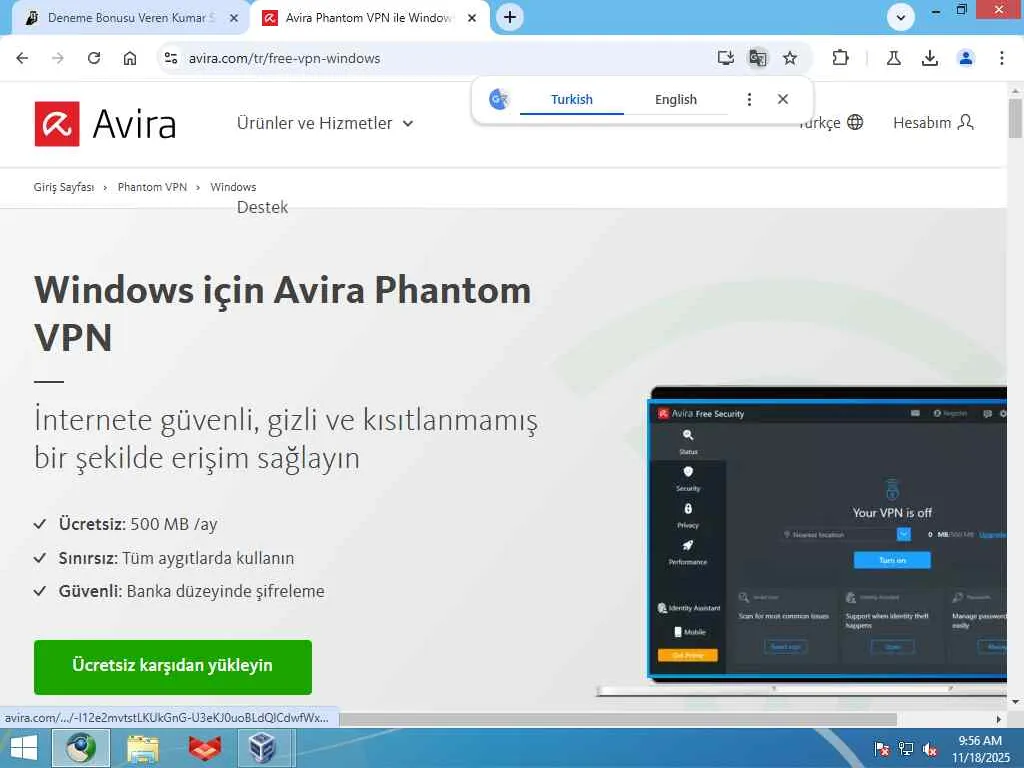1024x768 pixels.
Task: Open Phantom VPN breadcrumb link
Action: (x=152, y=187)
